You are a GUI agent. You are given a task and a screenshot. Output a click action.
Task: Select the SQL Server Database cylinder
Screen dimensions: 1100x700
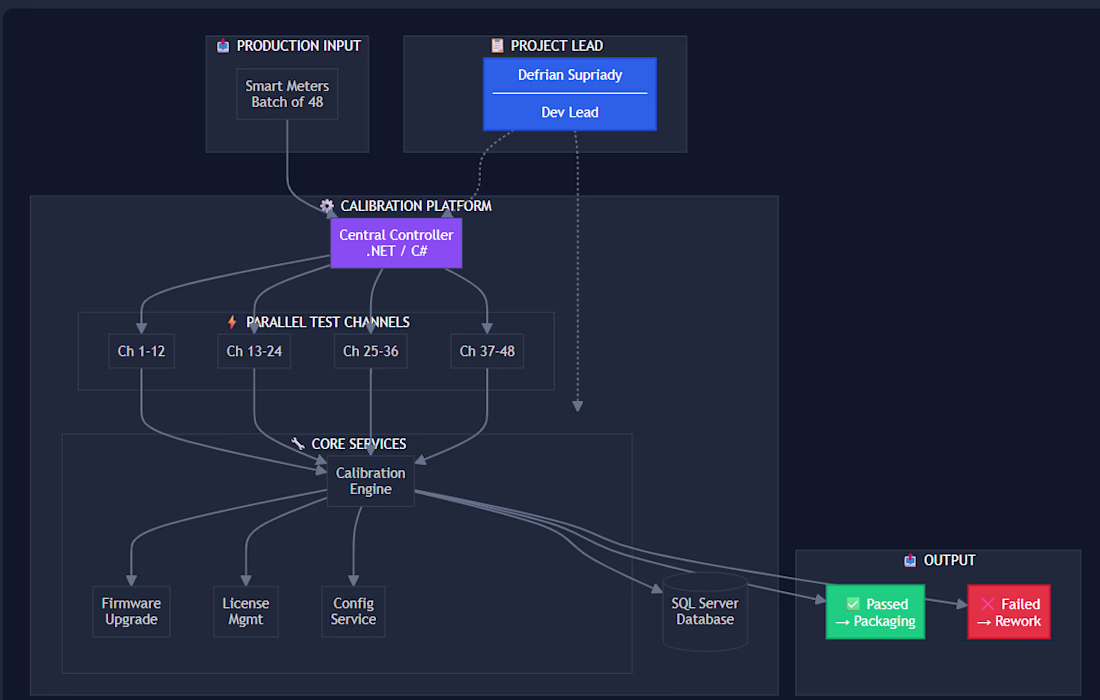[x=705, y=612]
